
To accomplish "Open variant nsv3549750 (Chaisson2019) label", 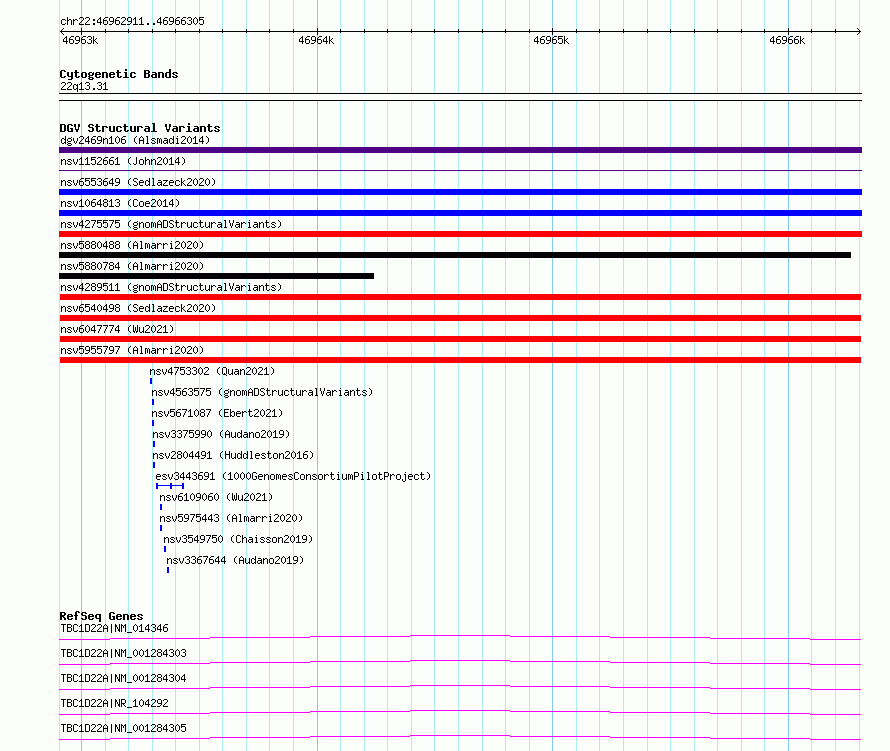I will point(238,539).
